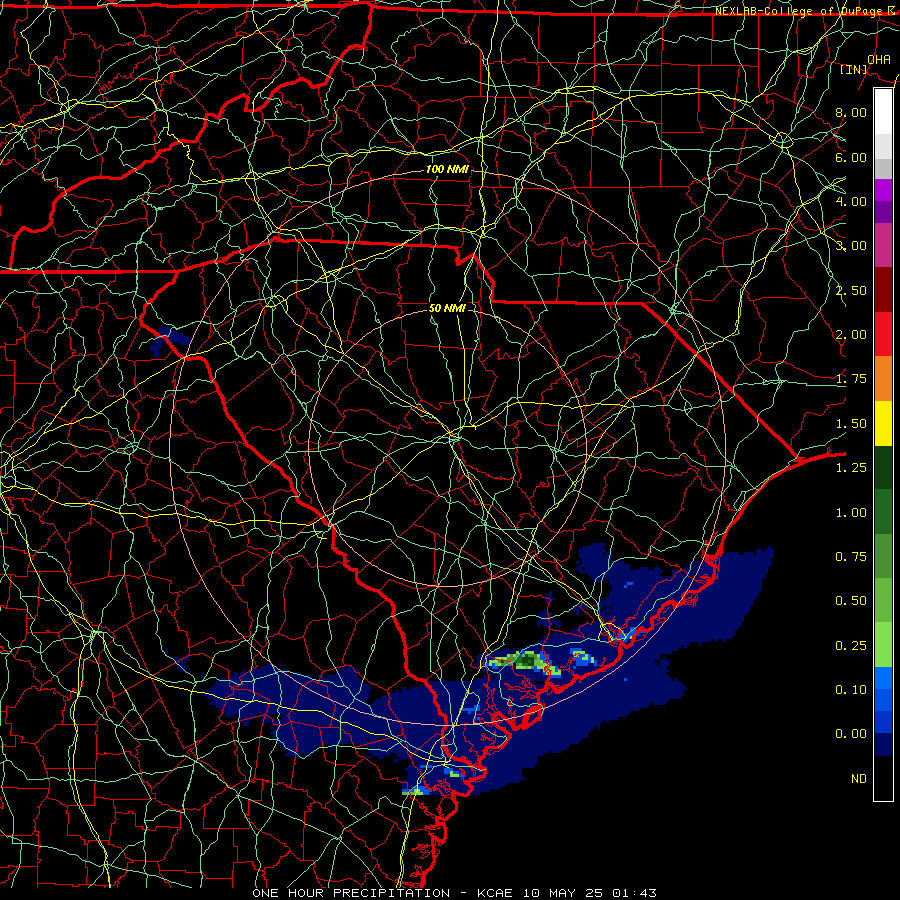Click the 3.00 legend value label
Image resolution: width=900 pixels, height=900 pixels.
click(x=851, y=246)
